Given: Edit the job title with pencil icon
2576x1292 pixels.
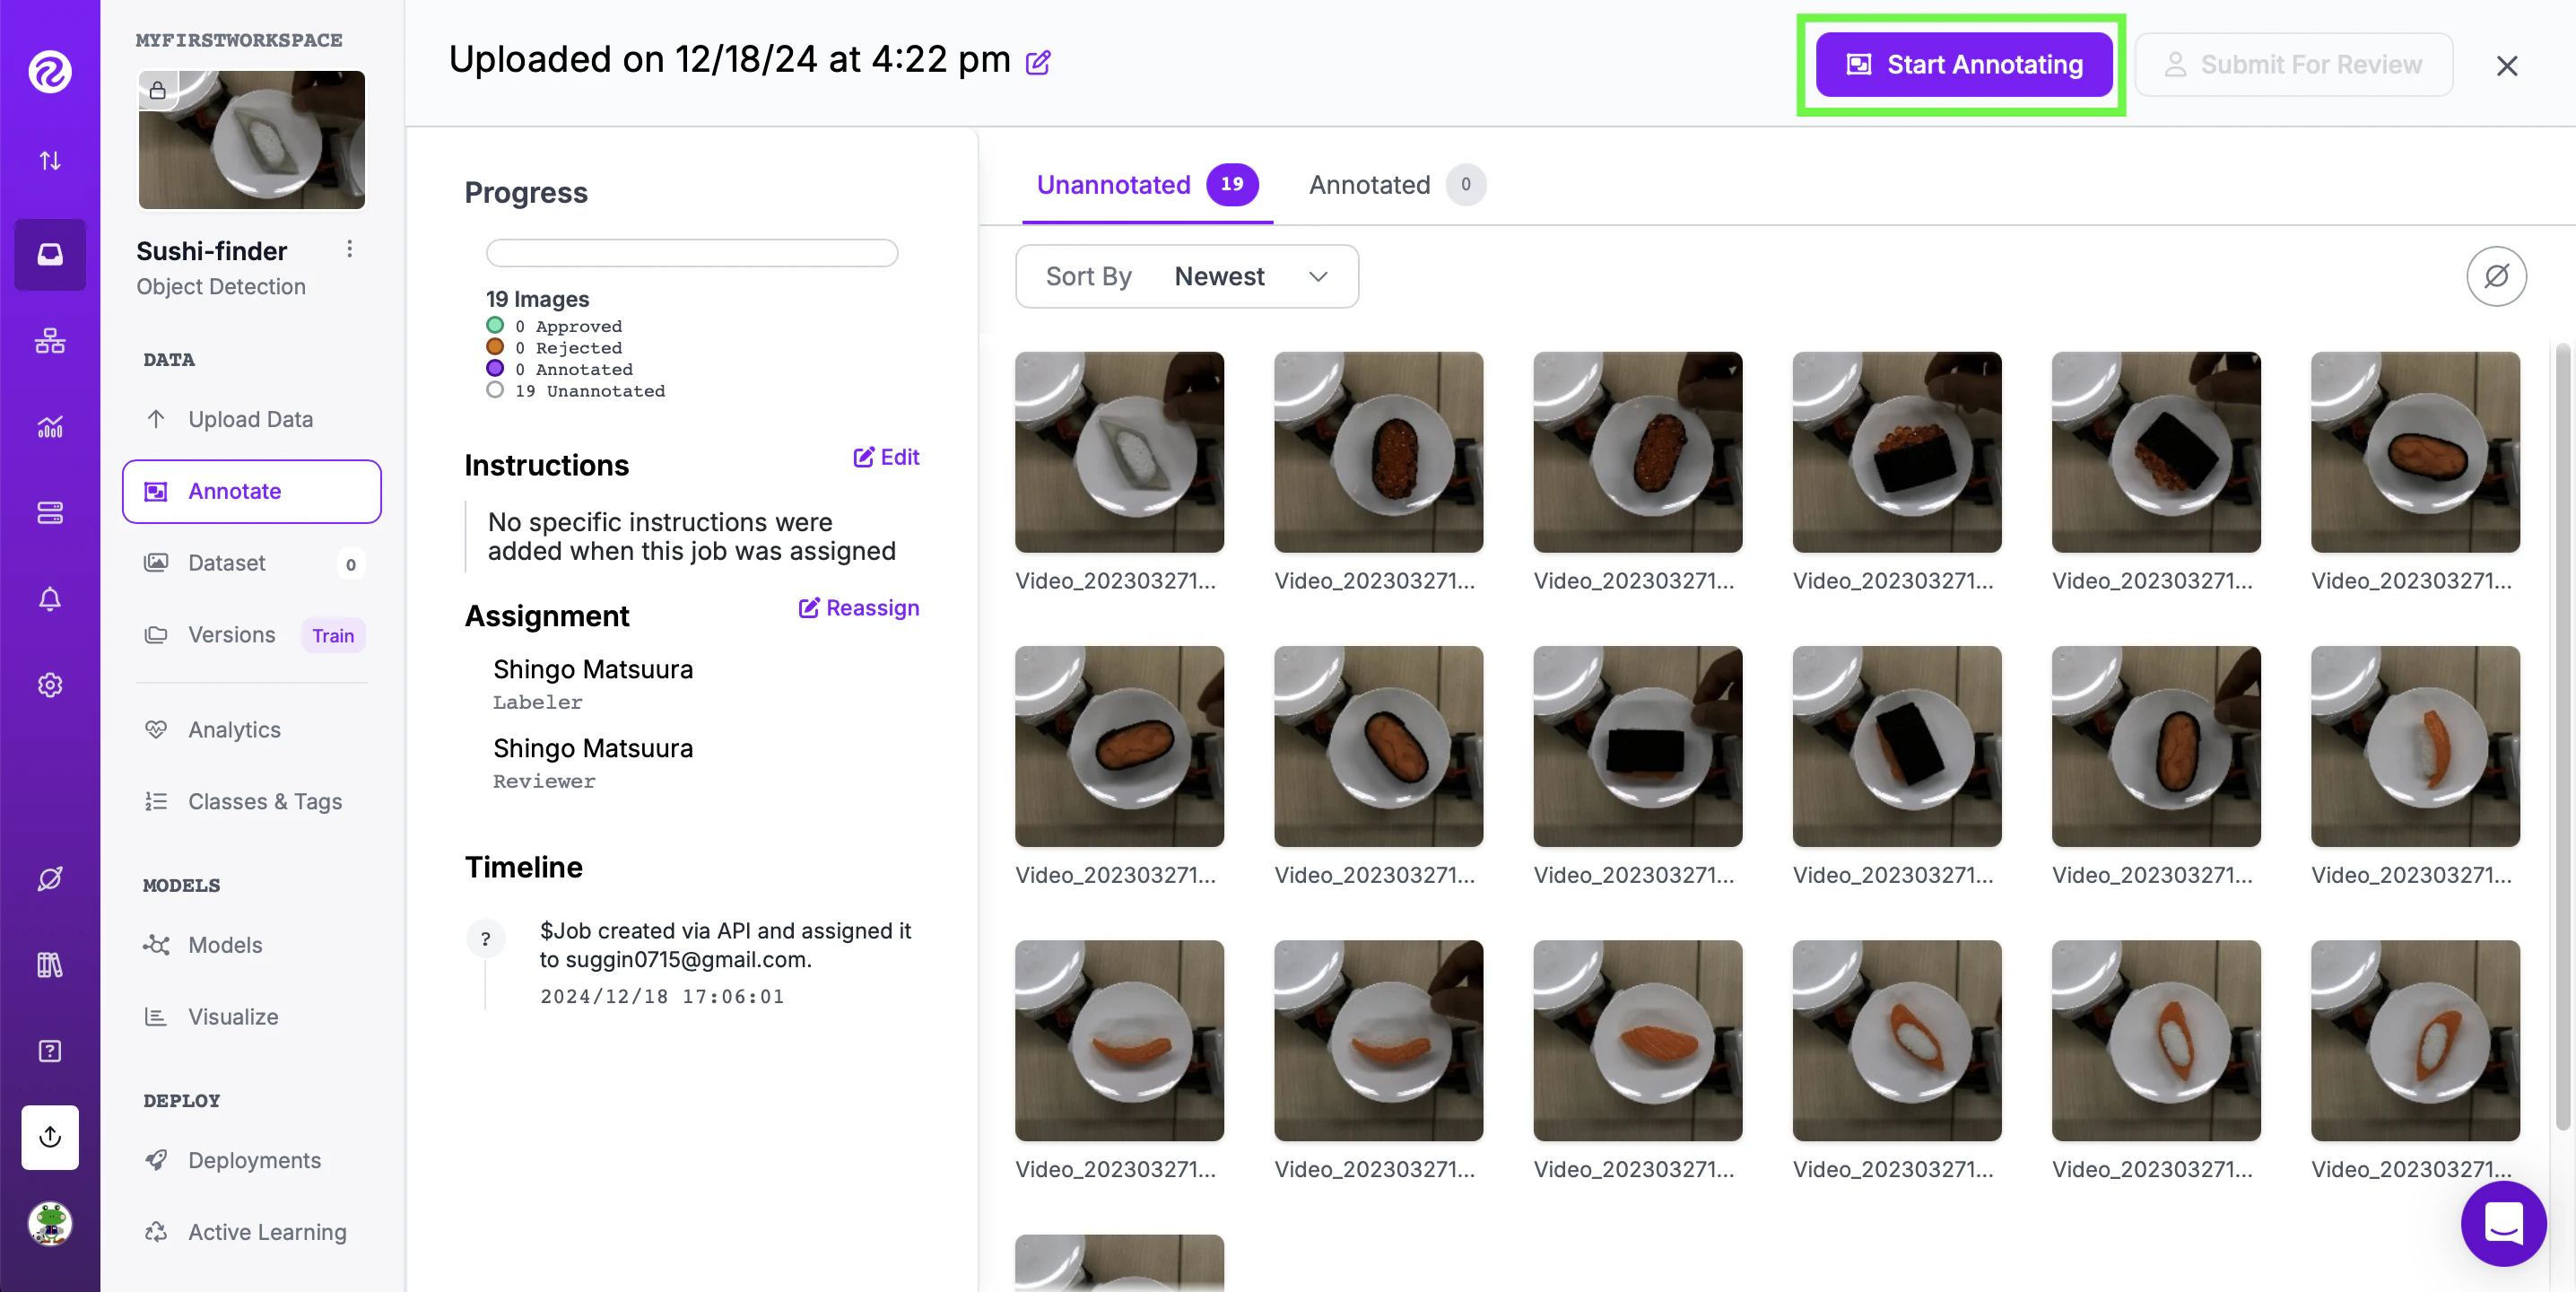Looking at the screenshot, I should point(1038,63).
